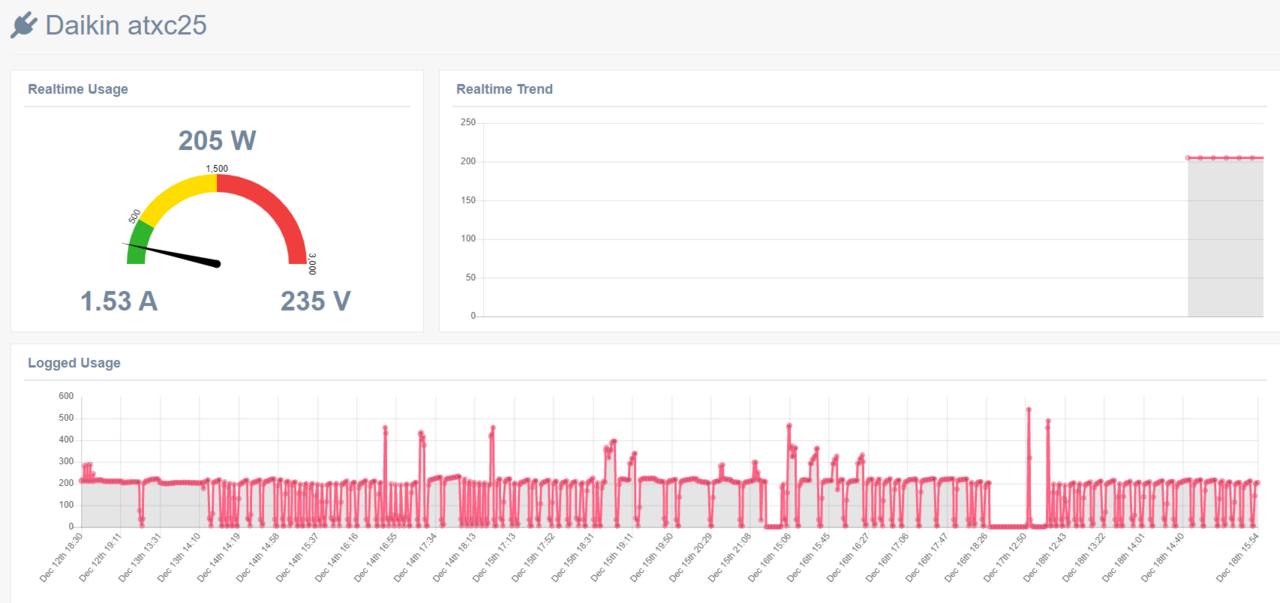This screenshot has height=603, width=1280.
Task: Click the 300 label on Logged Usage axis
Action: pos(66,461)
